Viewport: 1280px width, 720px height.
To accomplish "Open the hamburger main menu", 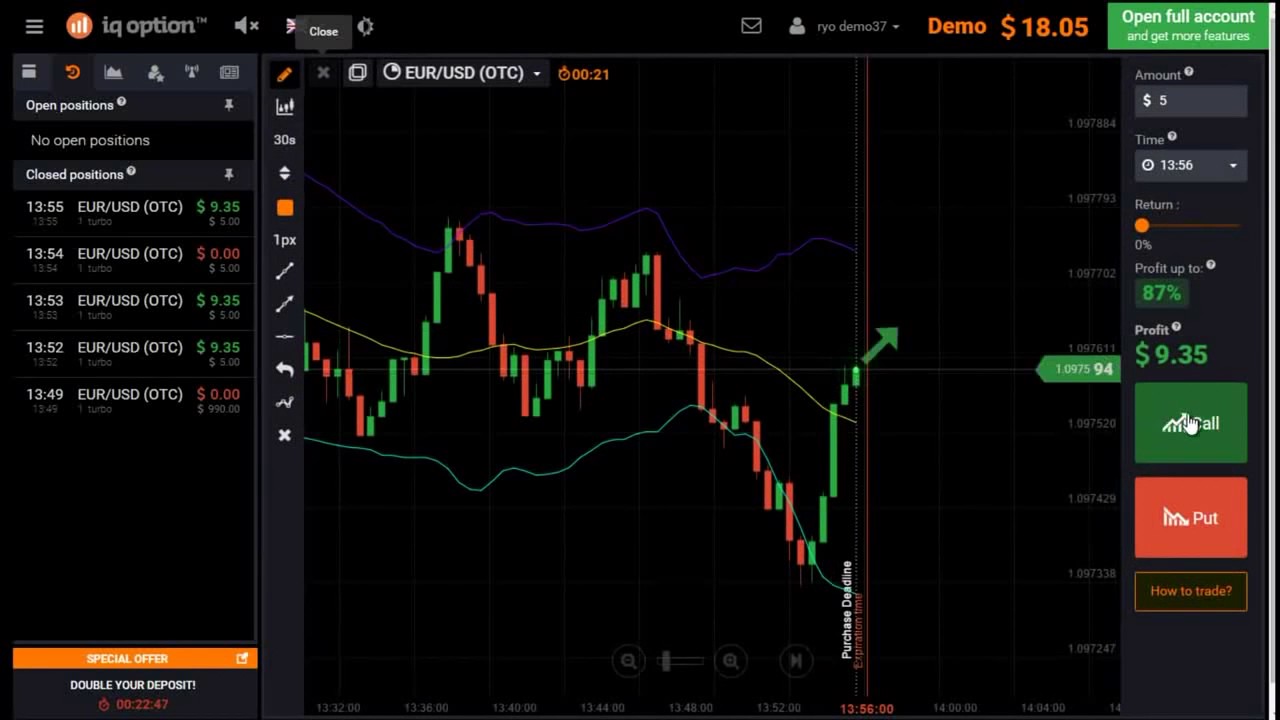I will tap(34, 27).
